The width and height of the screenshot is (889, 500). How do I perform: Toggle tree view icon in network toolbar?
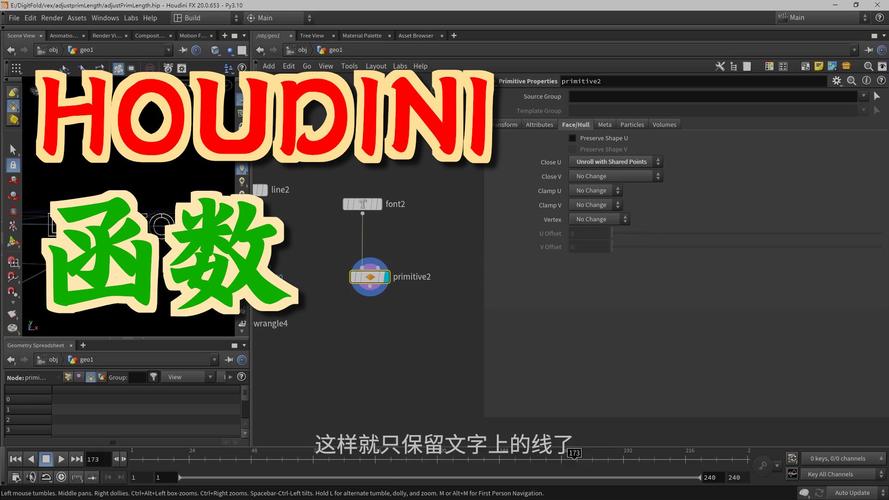(x=734, y=66)
